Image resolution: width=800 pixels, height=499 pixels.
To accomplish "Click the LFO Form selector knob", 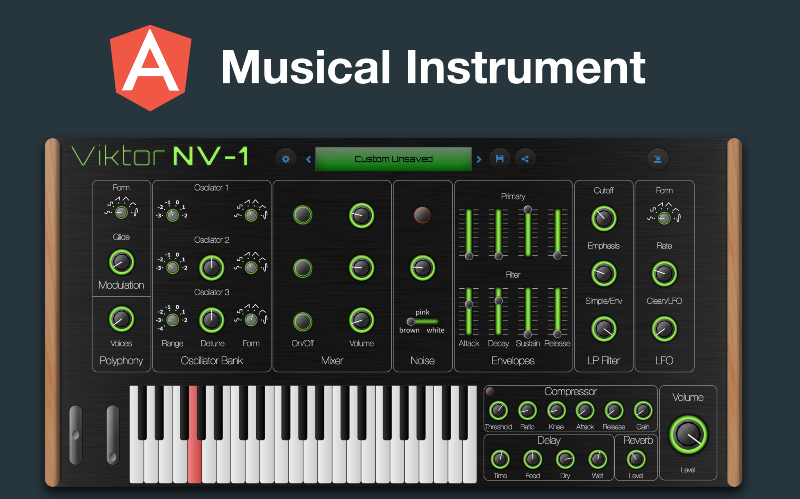I will click(664, 218).
